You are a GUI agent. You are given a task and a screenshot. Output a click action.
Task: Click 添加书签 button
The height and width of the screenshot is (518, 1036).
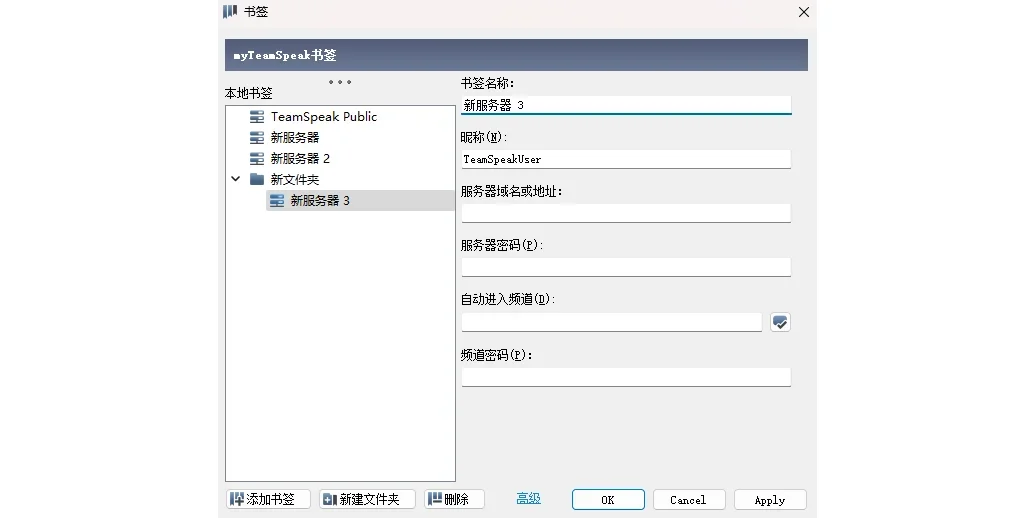coord(269,500)
